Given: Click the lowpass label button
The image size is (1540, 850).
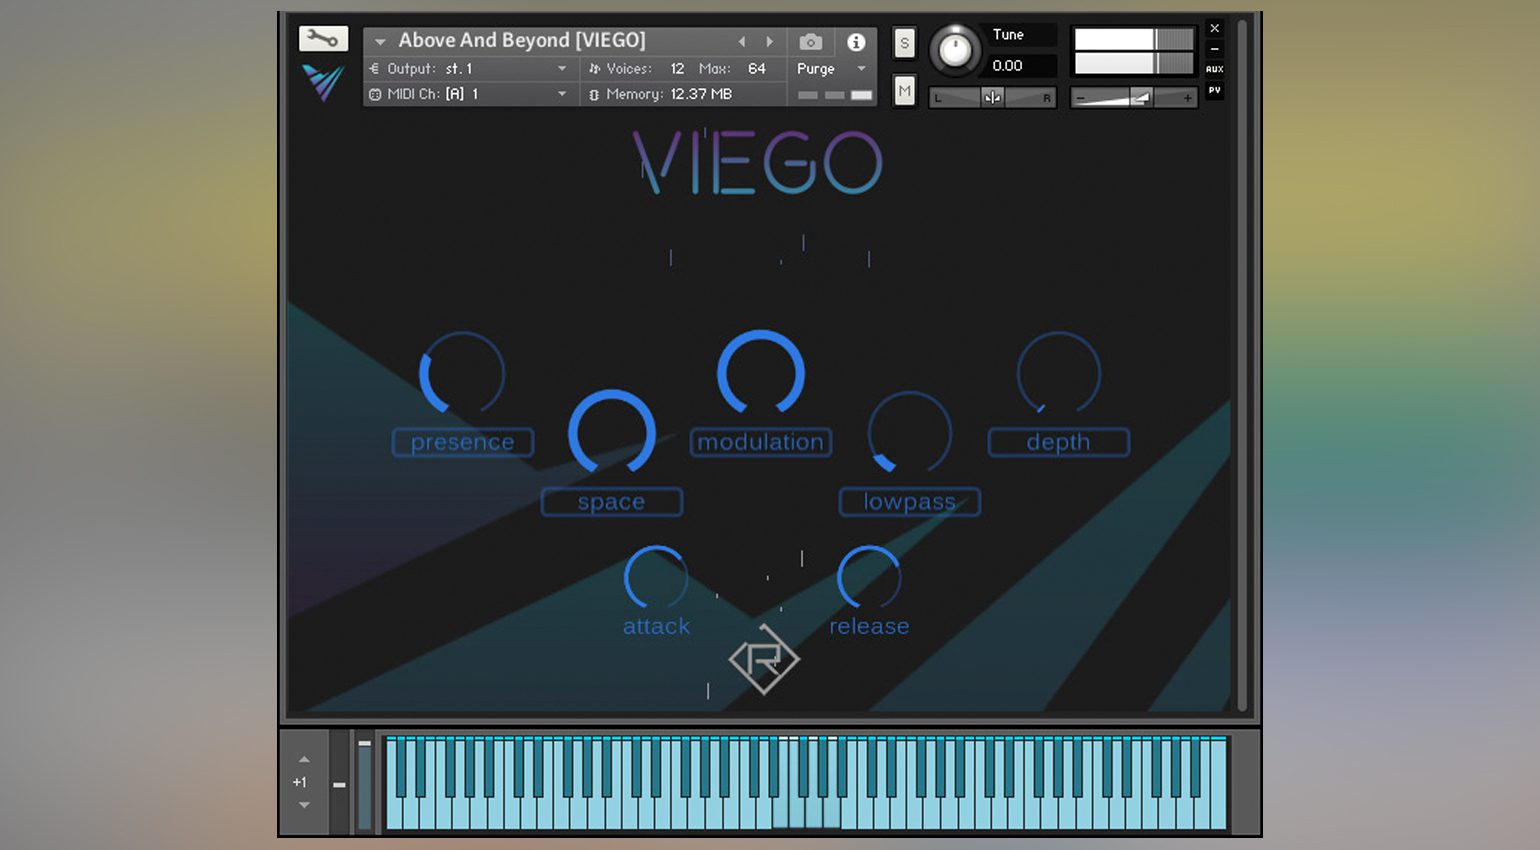Looking at the screenshot, I should pyautogui.click(x=909, y=502).
